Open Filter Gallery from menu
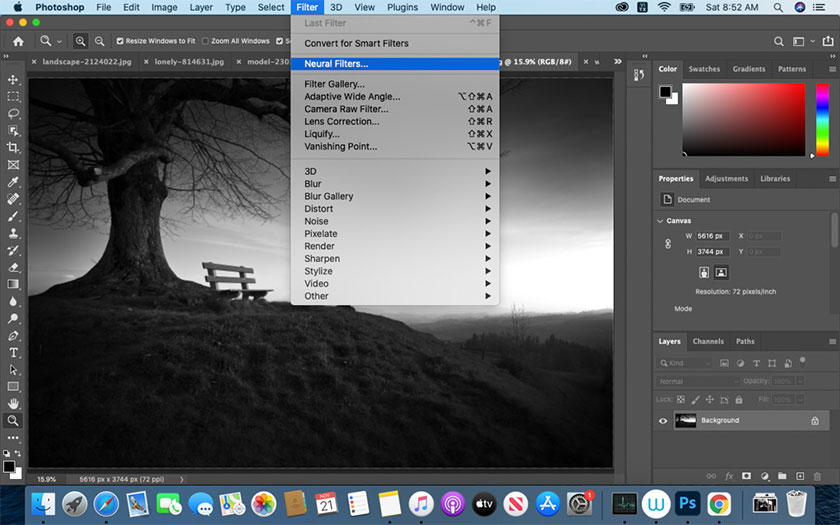 coord(396,84)
